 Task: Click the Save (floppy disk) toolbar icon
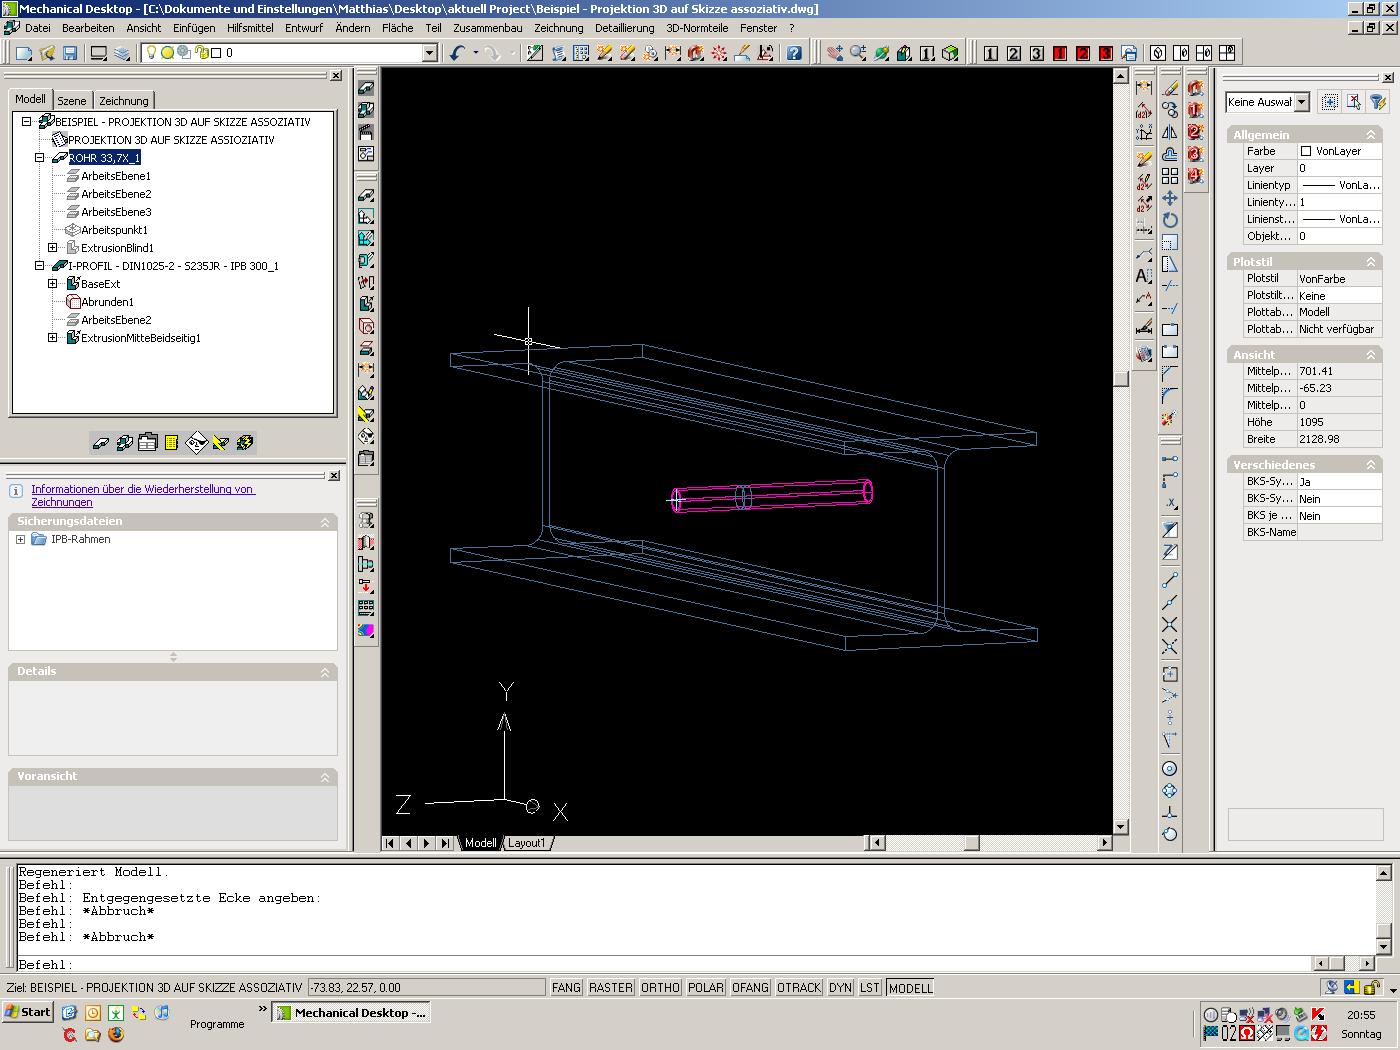pos(70,53)
